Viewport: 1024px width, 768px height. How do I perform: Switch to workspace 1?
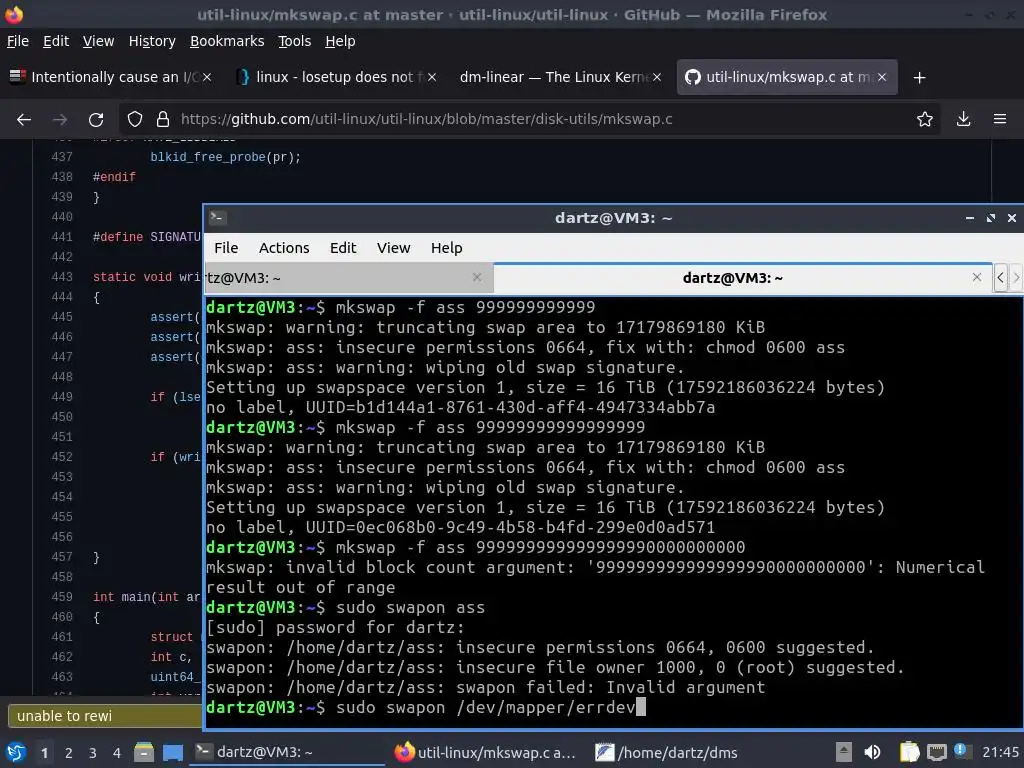point(44,753)
